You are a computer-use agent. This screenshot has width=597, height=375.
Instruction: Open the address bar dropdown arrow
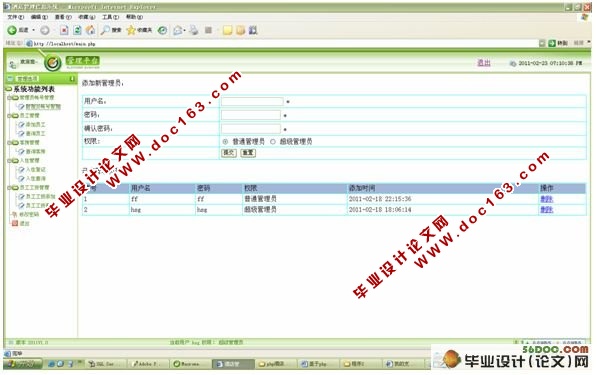[542, 43]
